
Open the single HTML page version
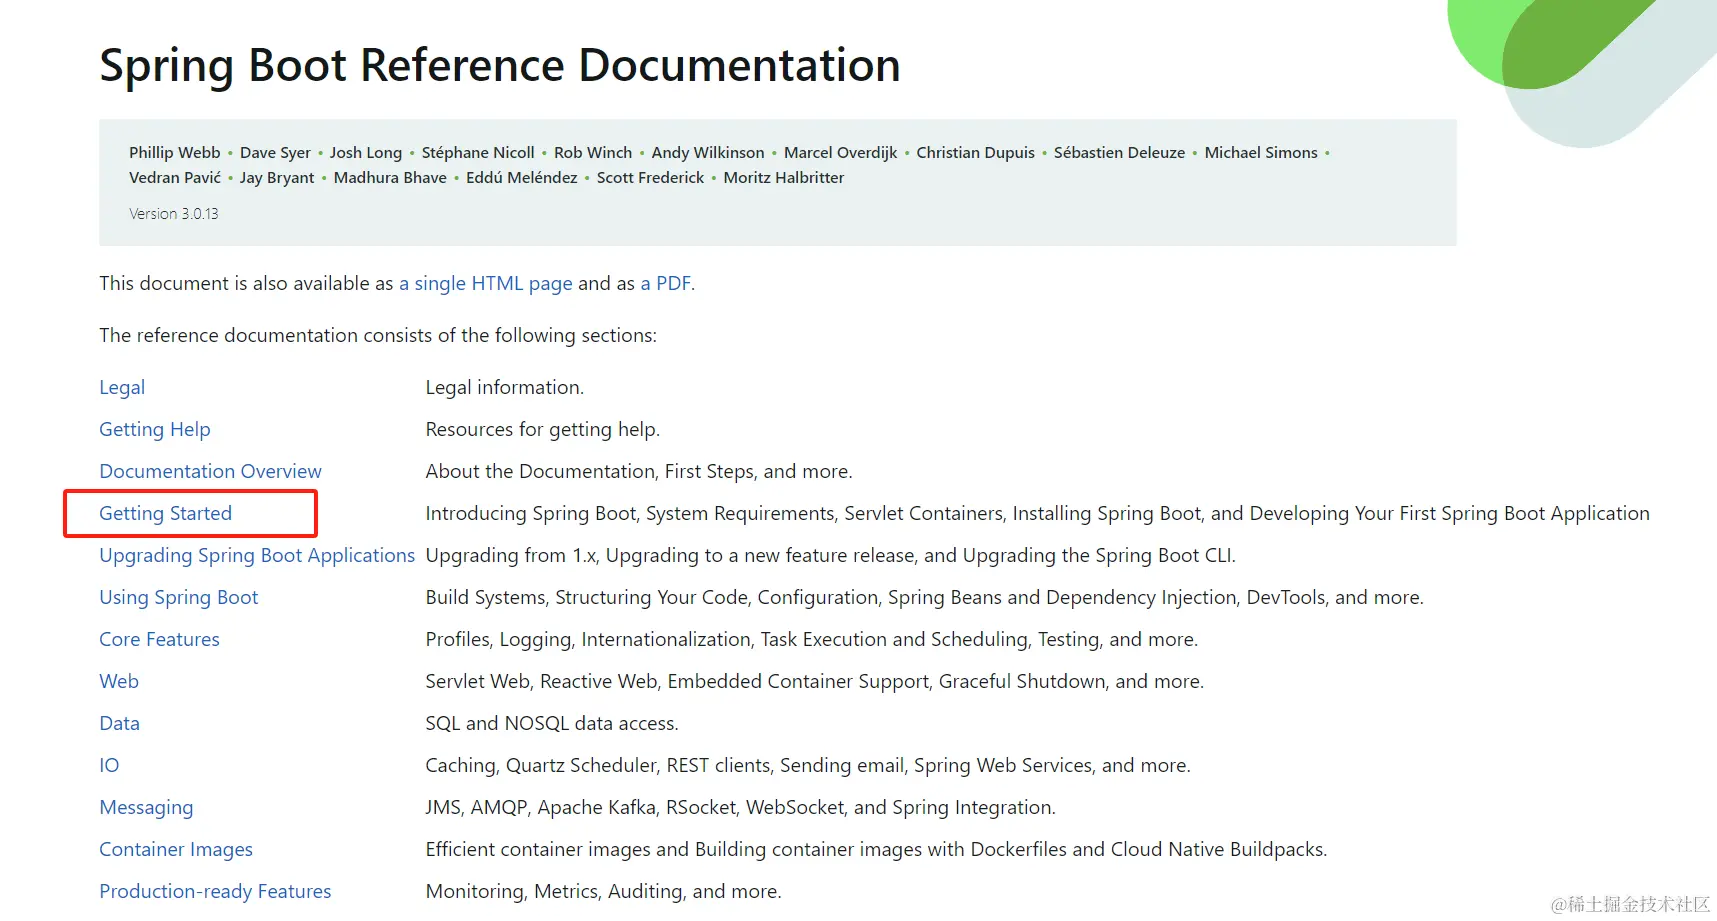point(486,283)
